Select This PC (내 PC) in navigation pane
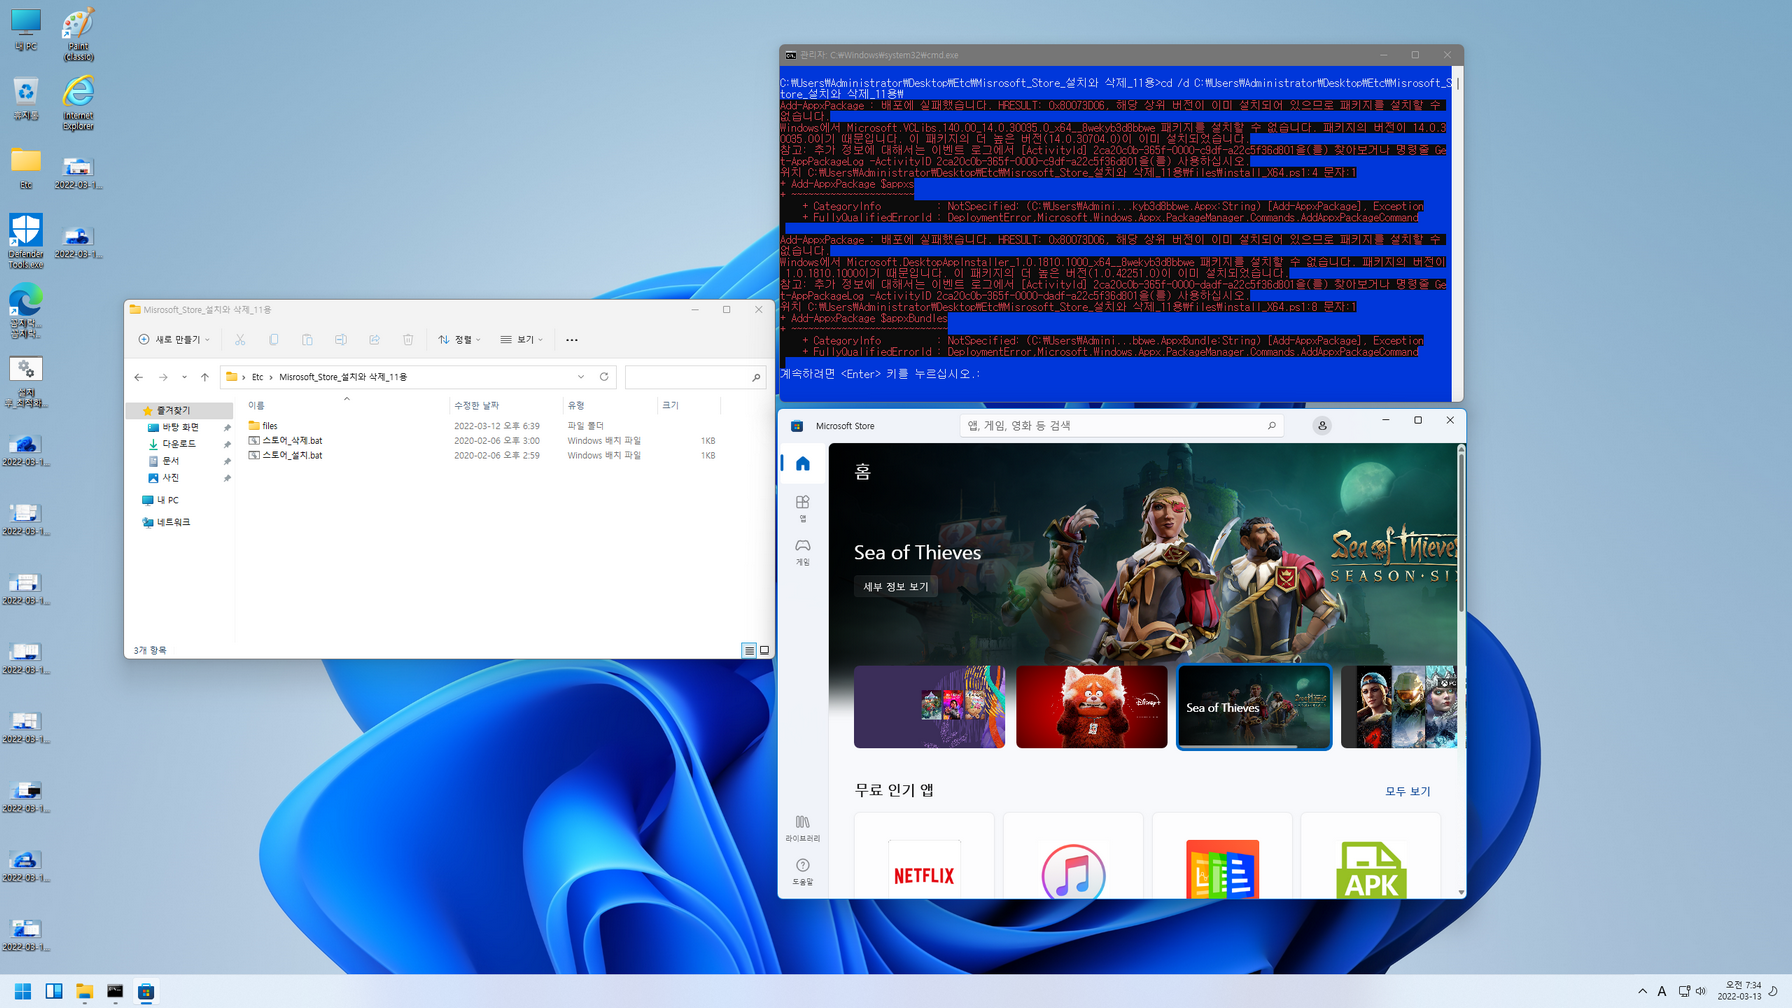The height and width of the screenshot is (1008, 1792). (x=166, y=500)
